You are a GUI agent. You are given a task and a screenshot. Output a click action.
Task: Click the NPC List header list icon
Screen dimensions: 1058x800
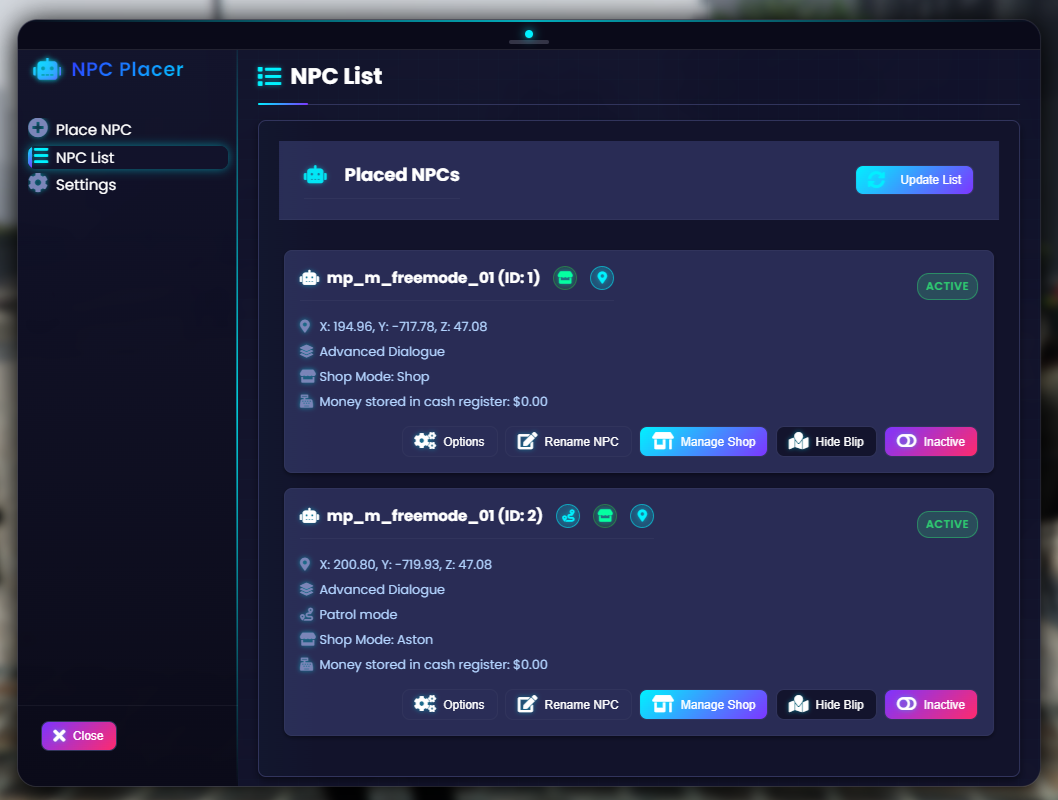click(269, 76)
